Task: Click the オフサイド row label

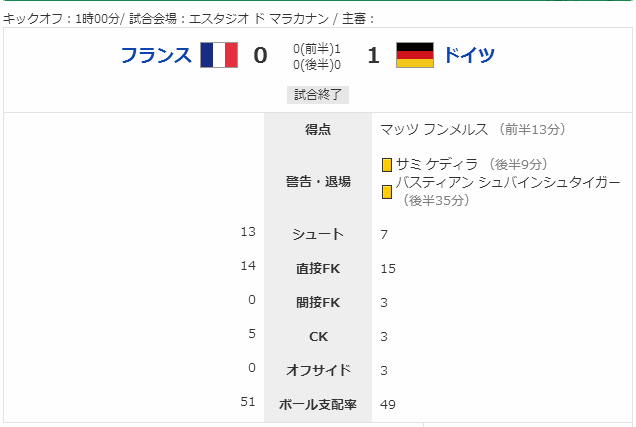Action: click(x=318, y=370)
